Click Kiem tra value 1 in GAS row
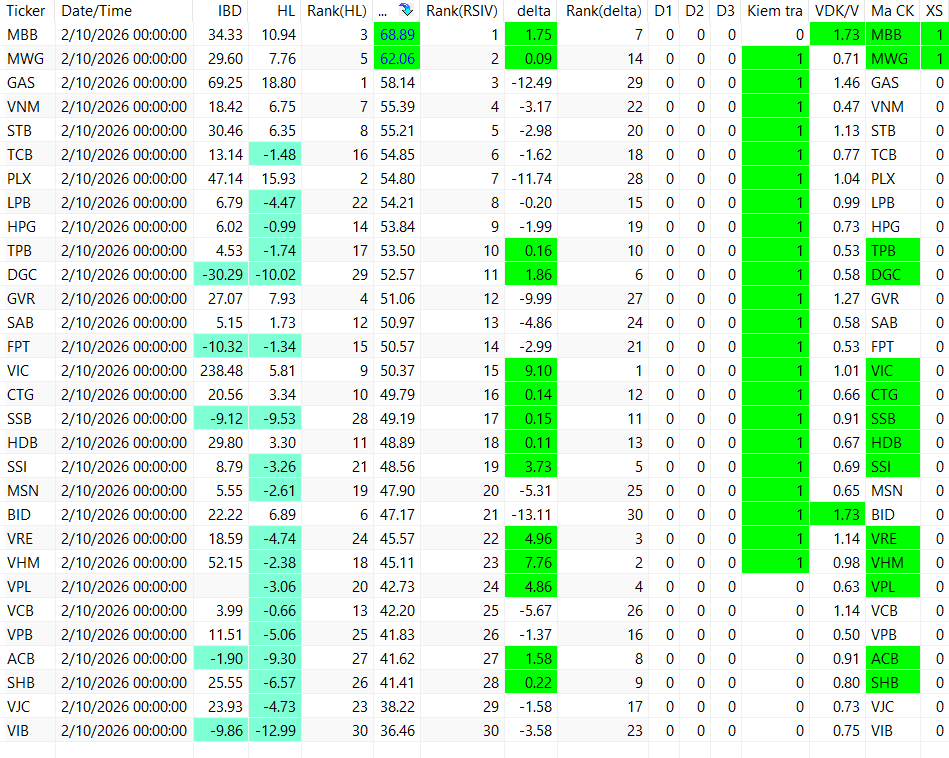 [x=775, y=83]
